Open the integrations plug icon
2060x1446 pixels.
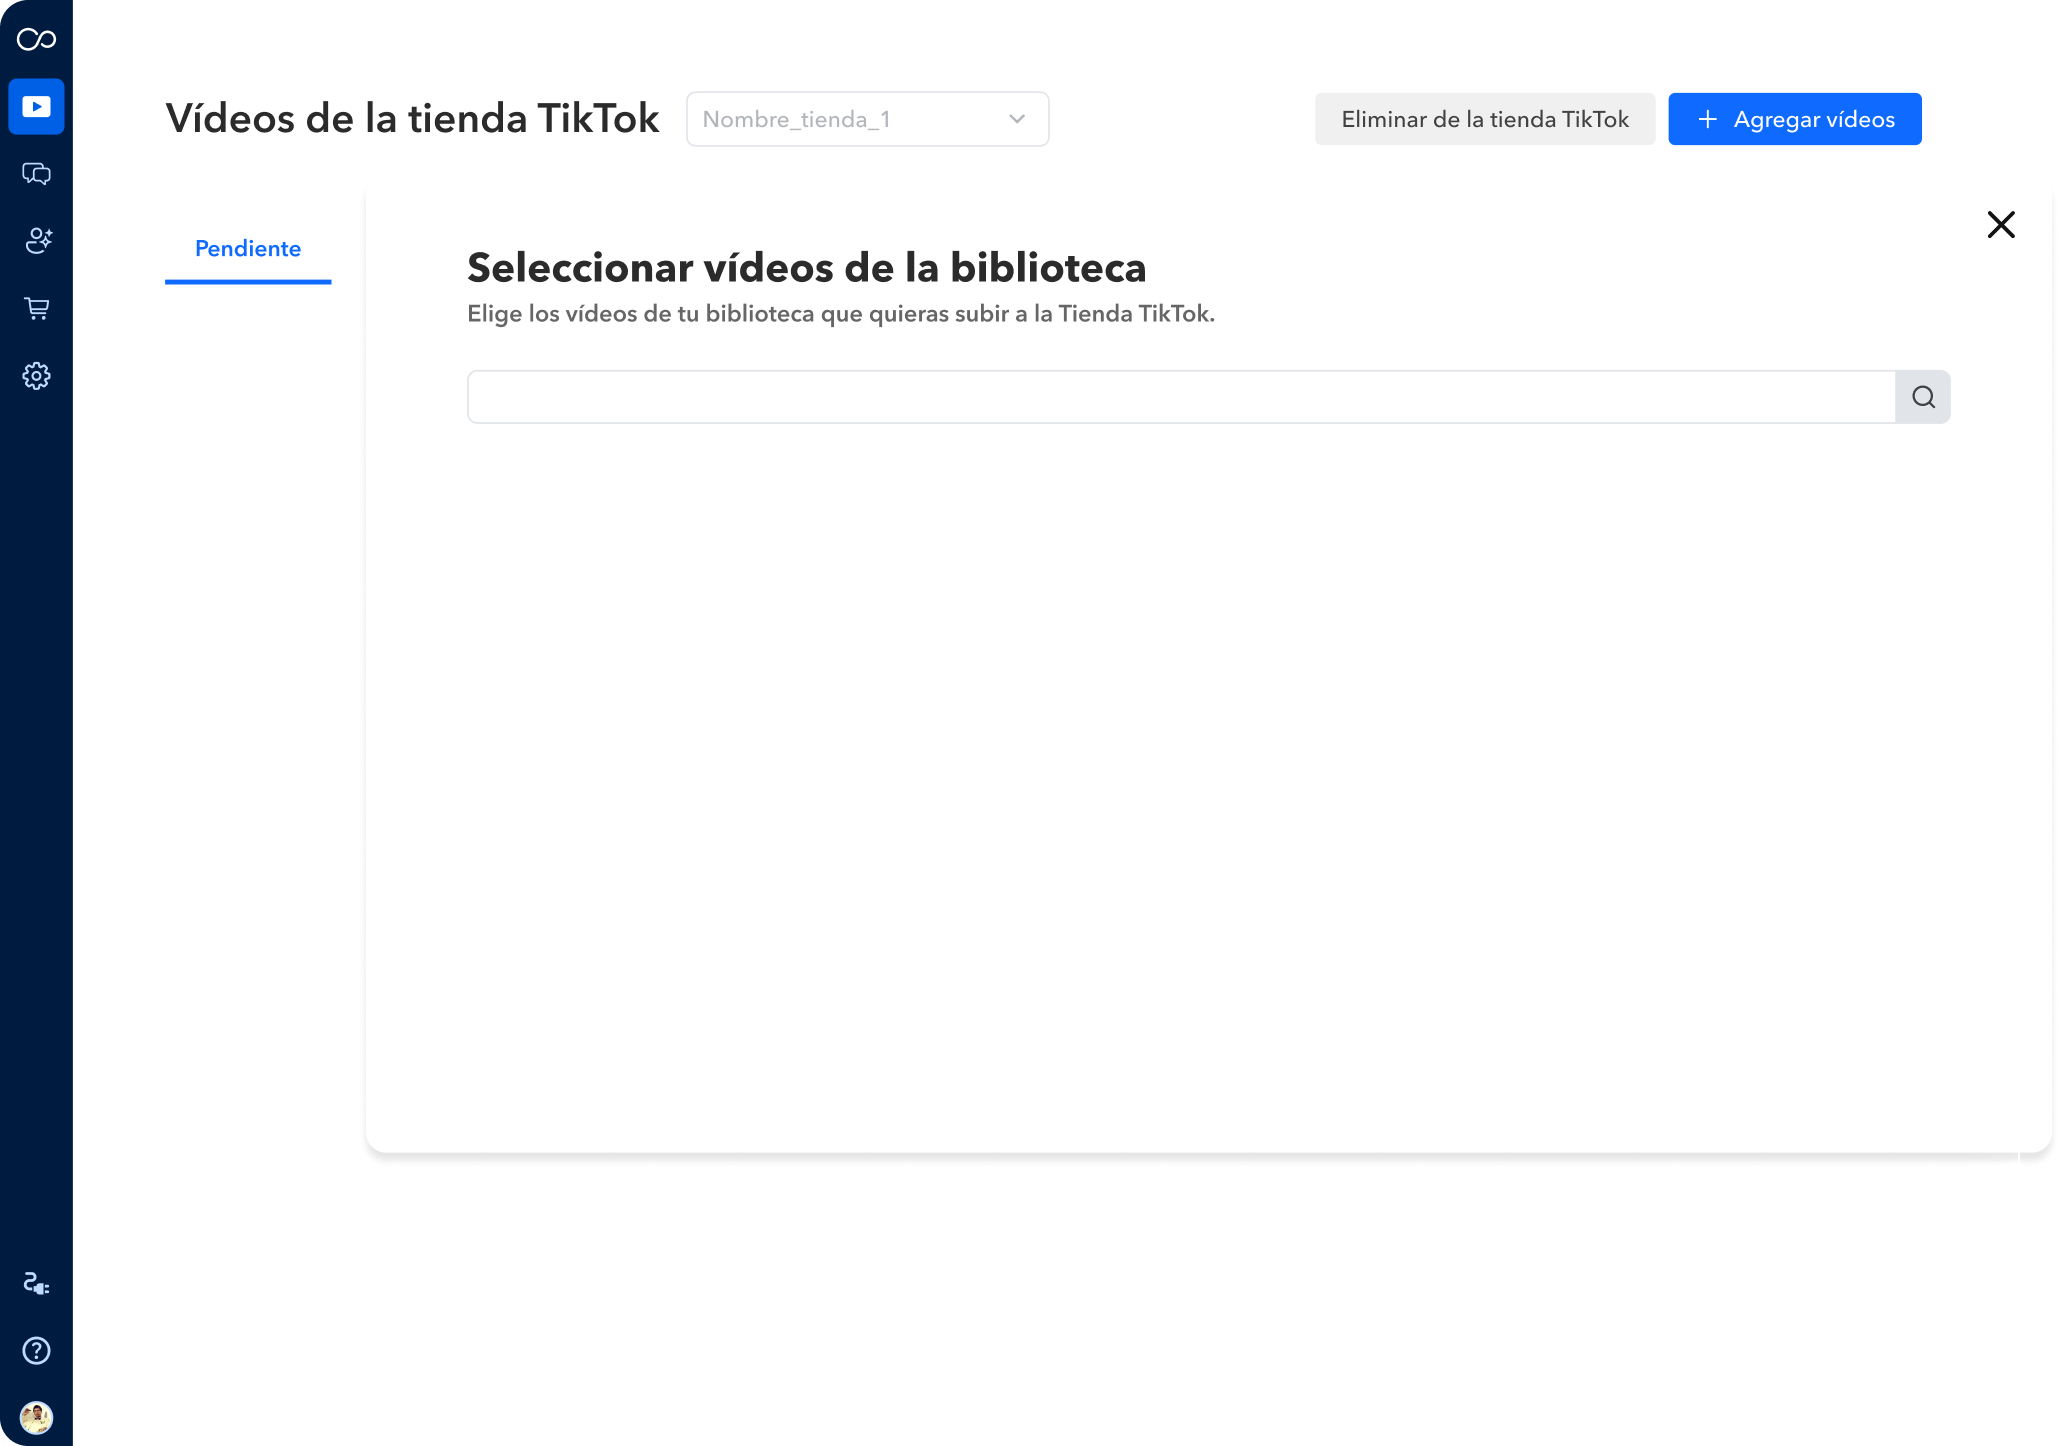(x=36, y=1283)
